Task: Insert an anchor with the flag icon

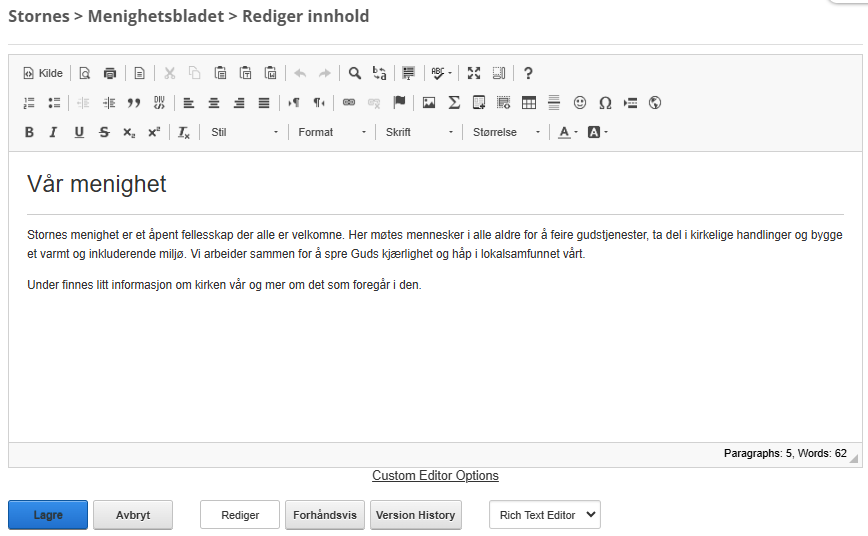Action: point(399,103)
